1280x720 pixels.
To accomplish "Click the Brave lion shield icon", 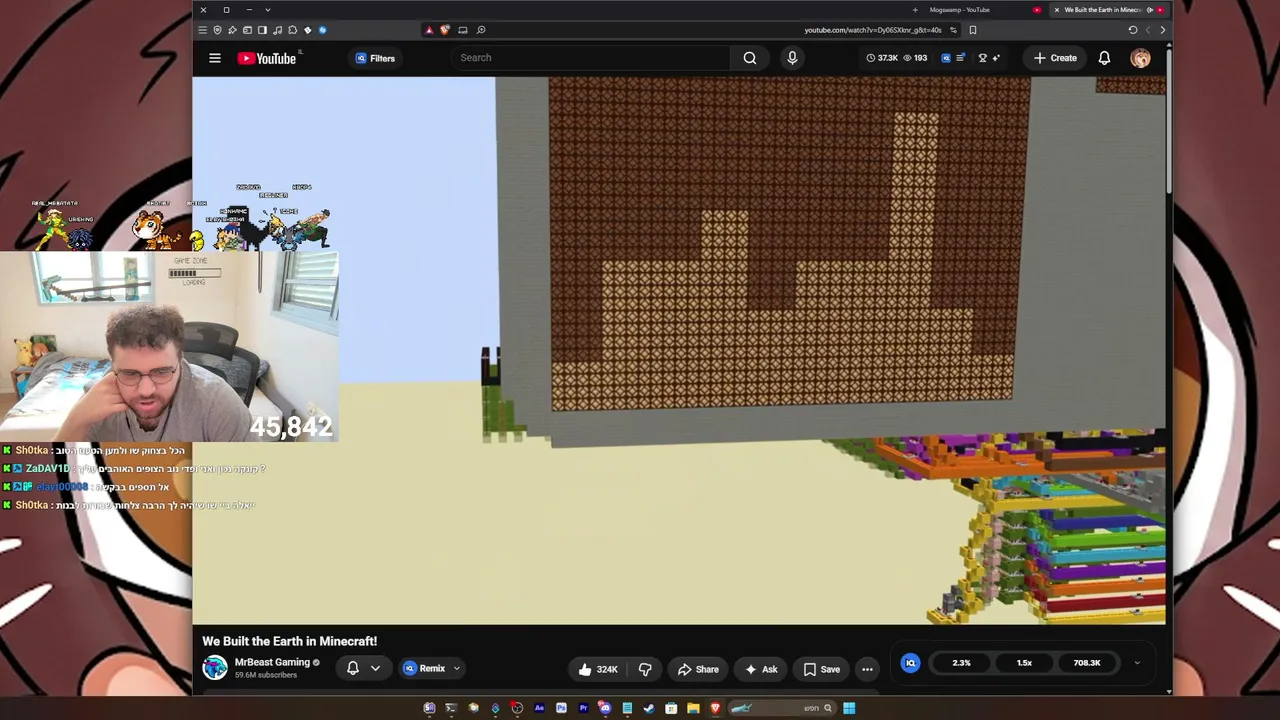I will (x=445, y=30).
